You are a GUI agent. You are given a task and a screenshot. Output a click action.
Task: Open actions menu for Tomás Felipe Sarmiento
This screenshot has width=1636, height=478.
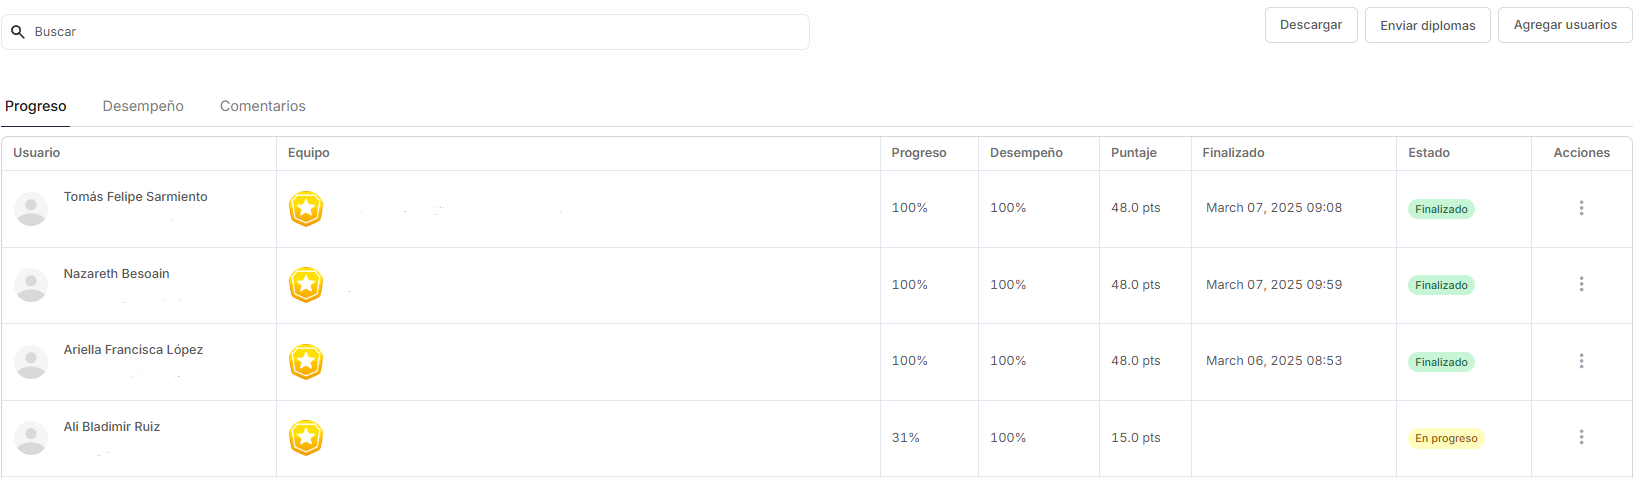[1581, 208]
